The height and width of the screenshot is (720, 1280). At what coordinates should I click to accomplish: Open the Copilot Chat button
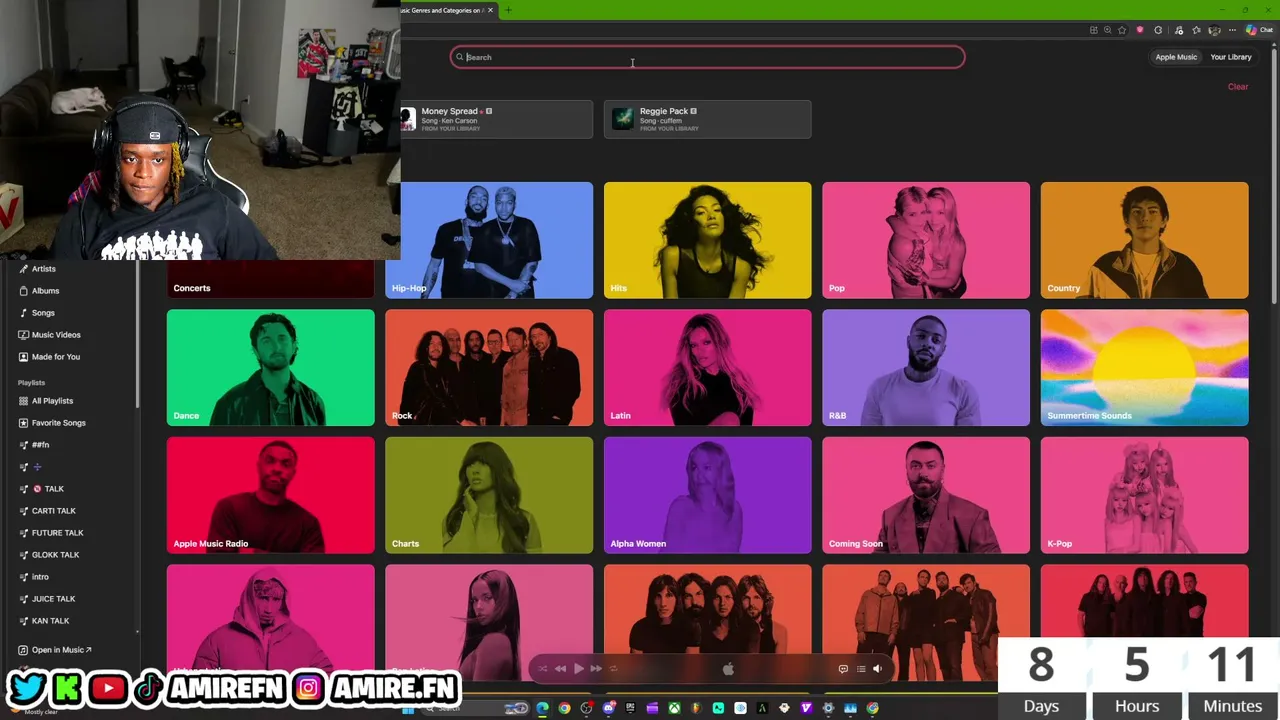pyautogui.click(x=1259, y=30)
